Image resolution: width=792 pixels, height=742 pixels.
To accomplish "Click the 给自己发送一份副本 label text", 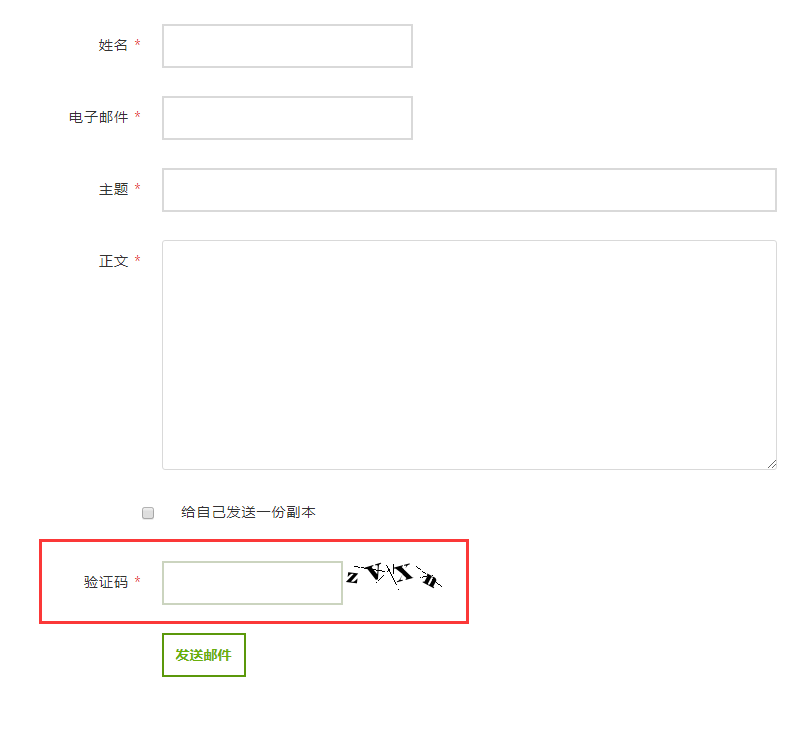I will 248,512.
